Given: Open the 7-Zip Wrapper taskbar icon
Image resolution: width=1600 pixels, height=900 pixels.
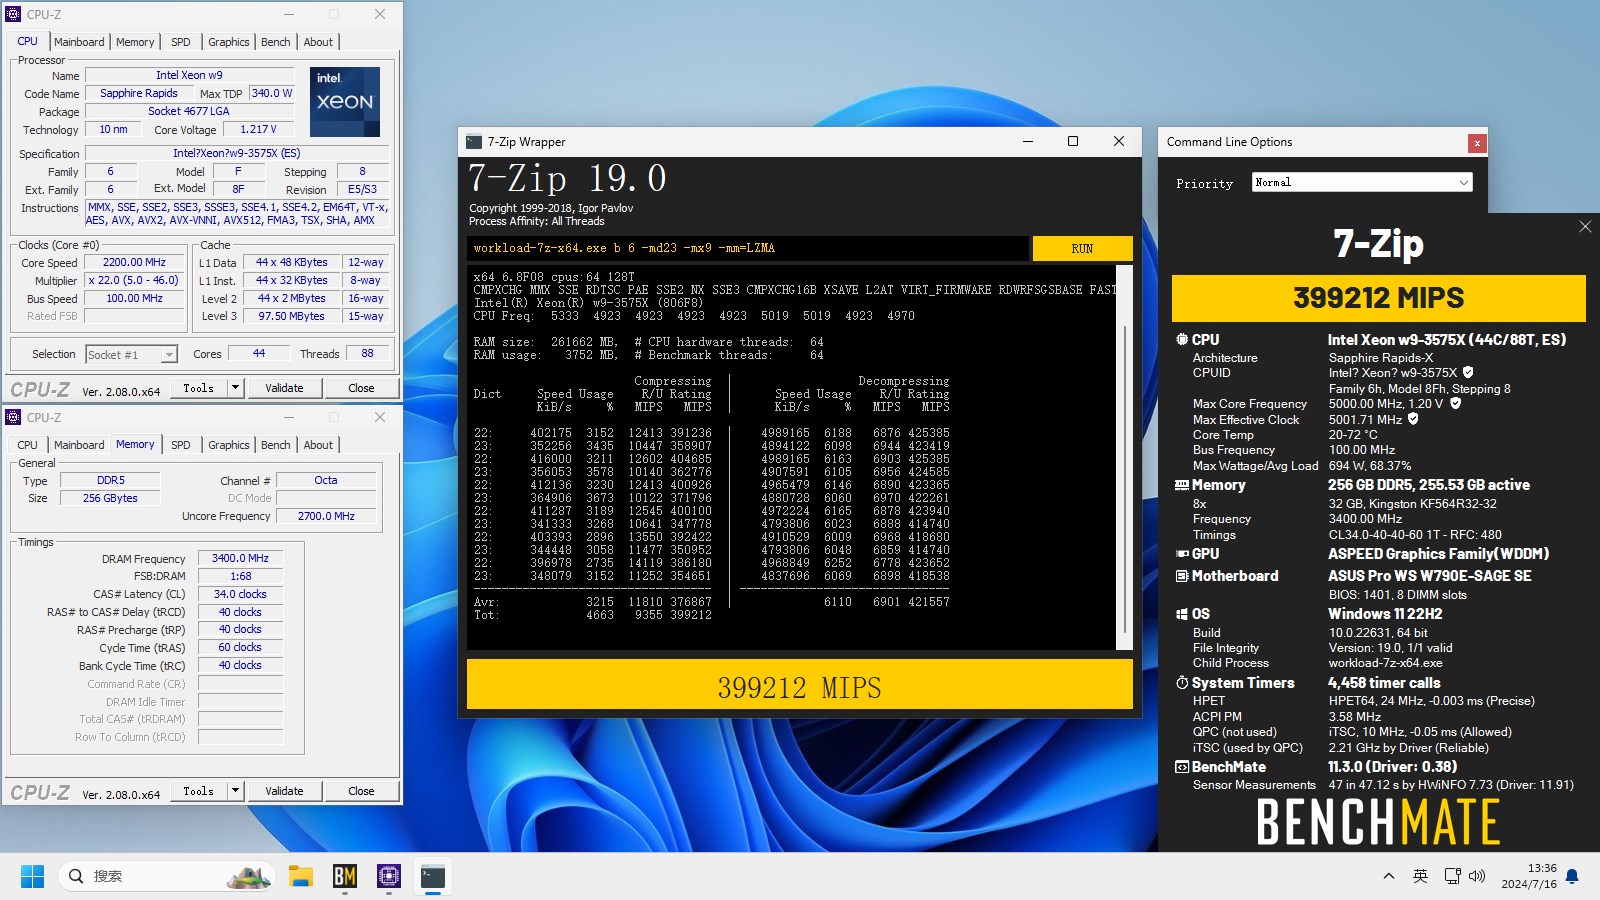Looking at the screenshot, I should 433,876.
